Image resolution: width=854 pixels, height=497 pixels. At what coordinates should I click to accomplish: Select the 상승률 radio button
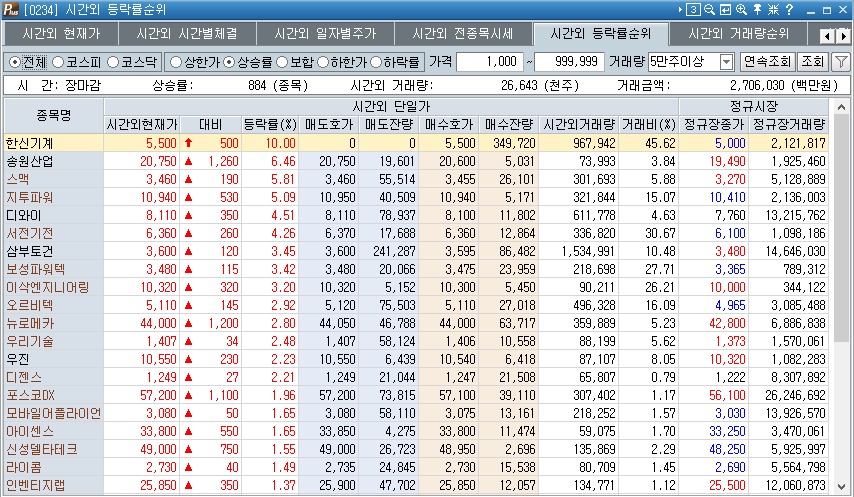click(x=229, y=62)
